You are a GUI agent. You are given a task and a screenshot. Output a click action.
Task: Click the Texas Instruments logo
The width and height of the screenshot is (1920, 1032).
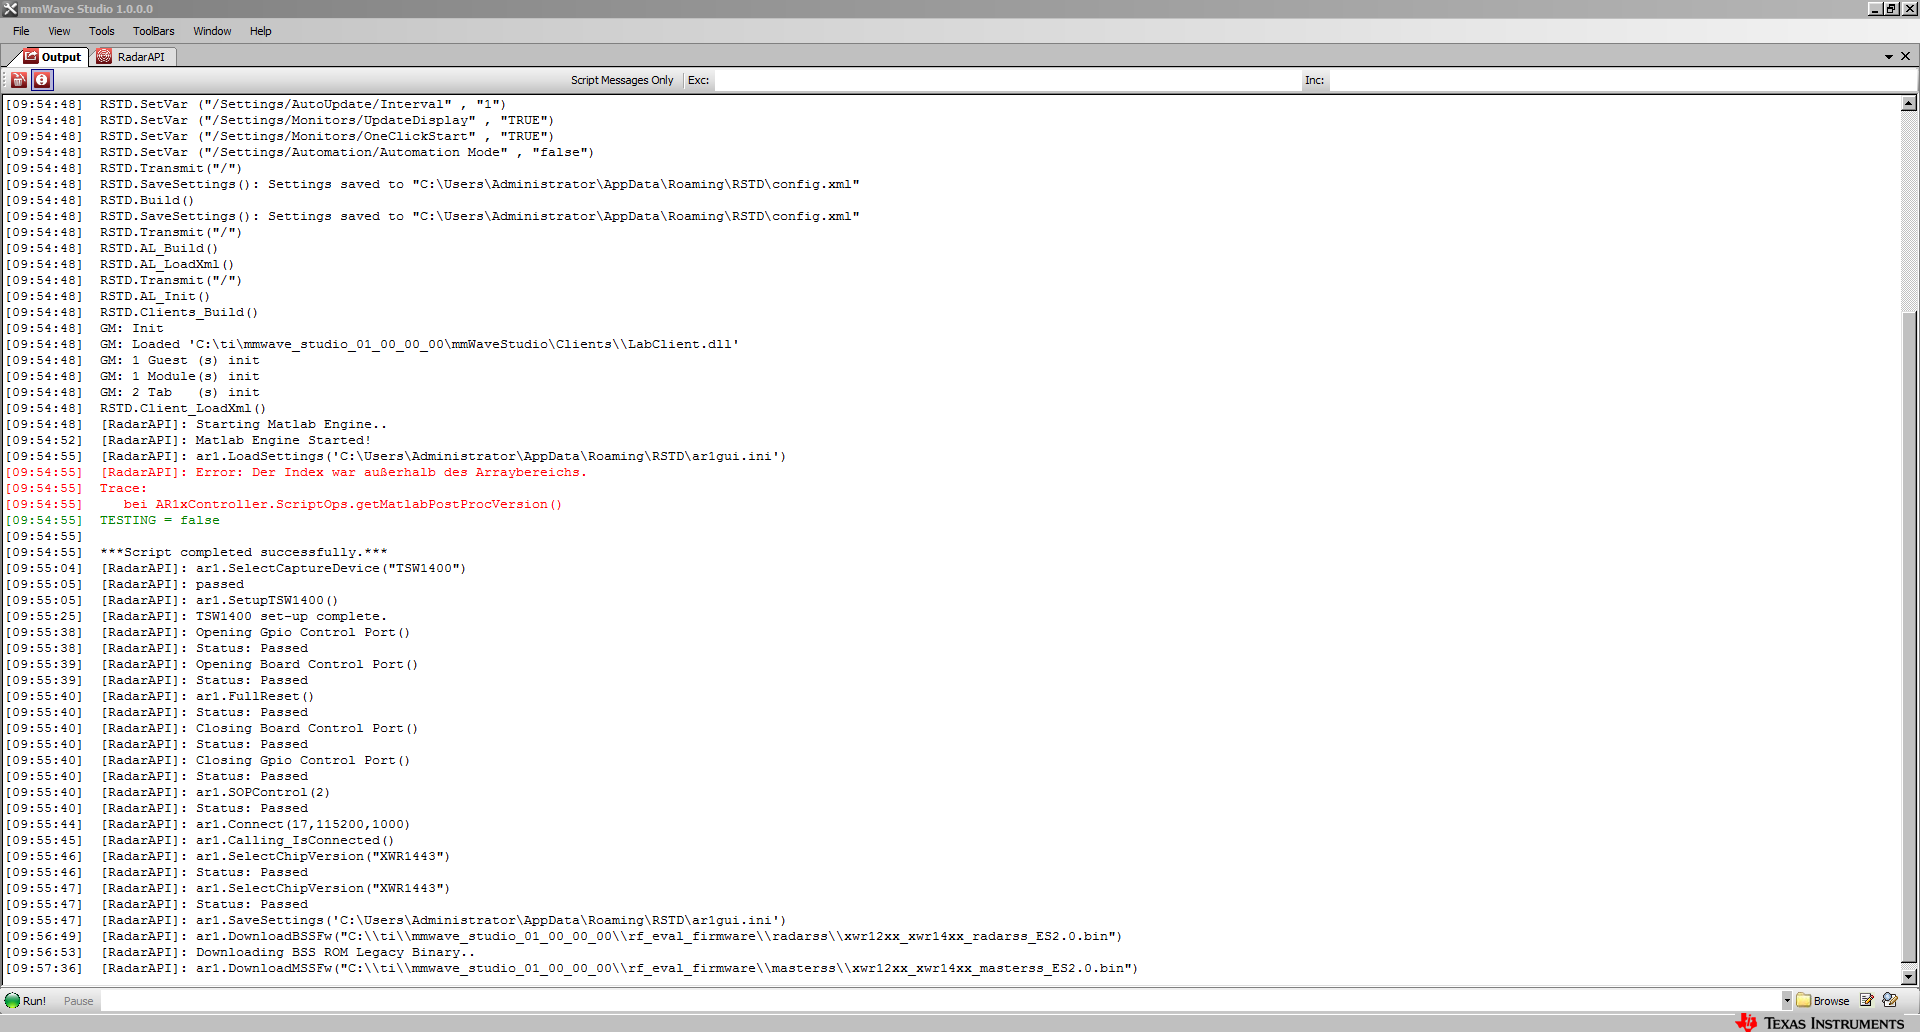point(1821,1023)
